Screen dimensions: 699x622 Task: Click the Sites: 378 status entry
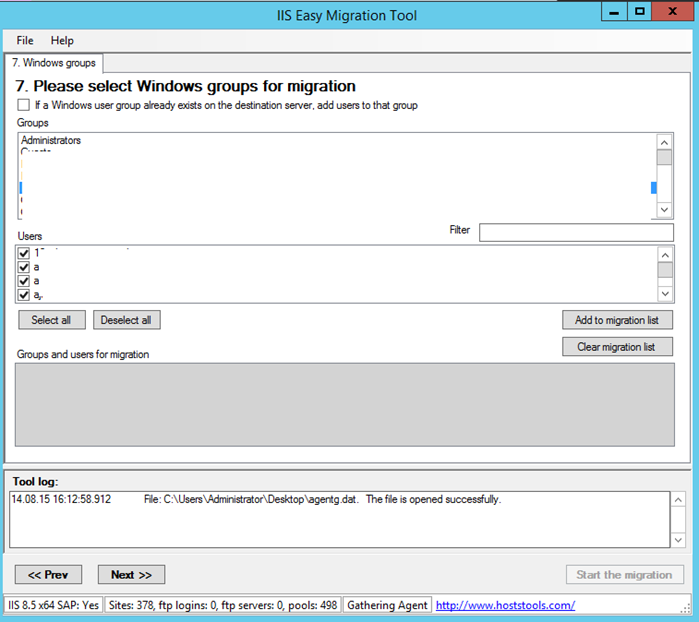pos(223,605)
